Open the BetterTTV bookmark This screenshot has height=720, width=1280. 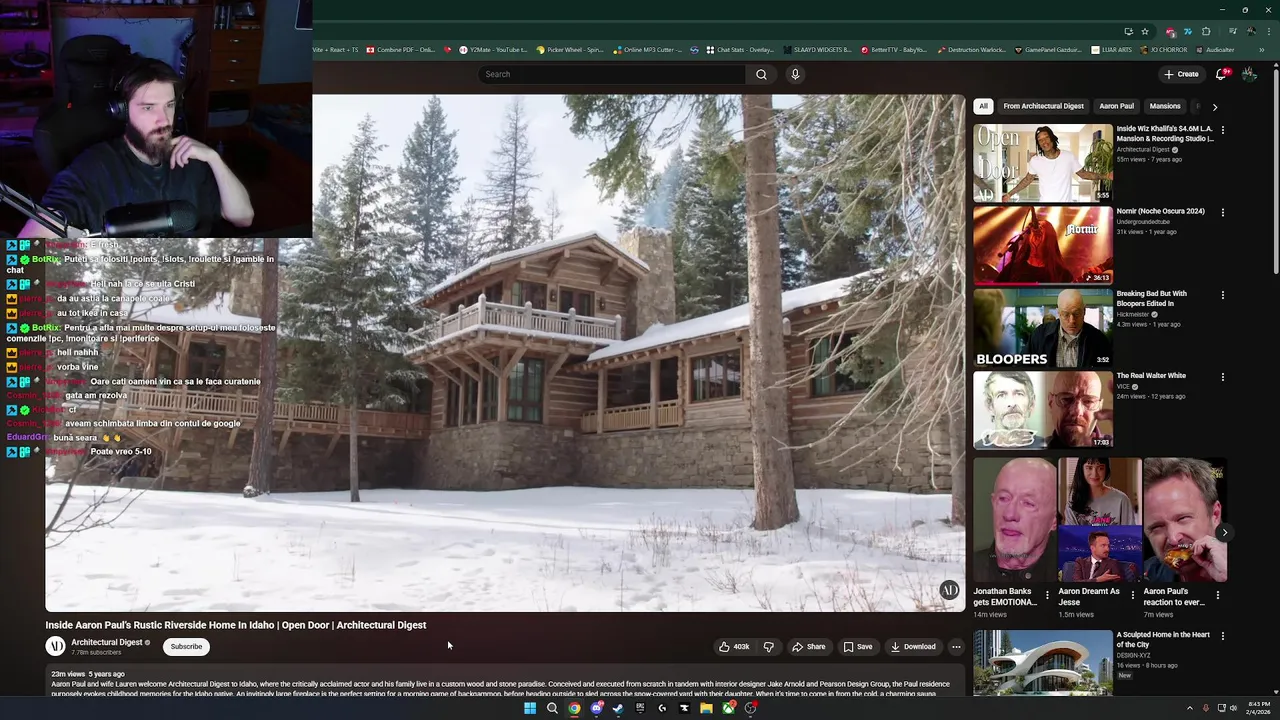[x=892, y=50]
